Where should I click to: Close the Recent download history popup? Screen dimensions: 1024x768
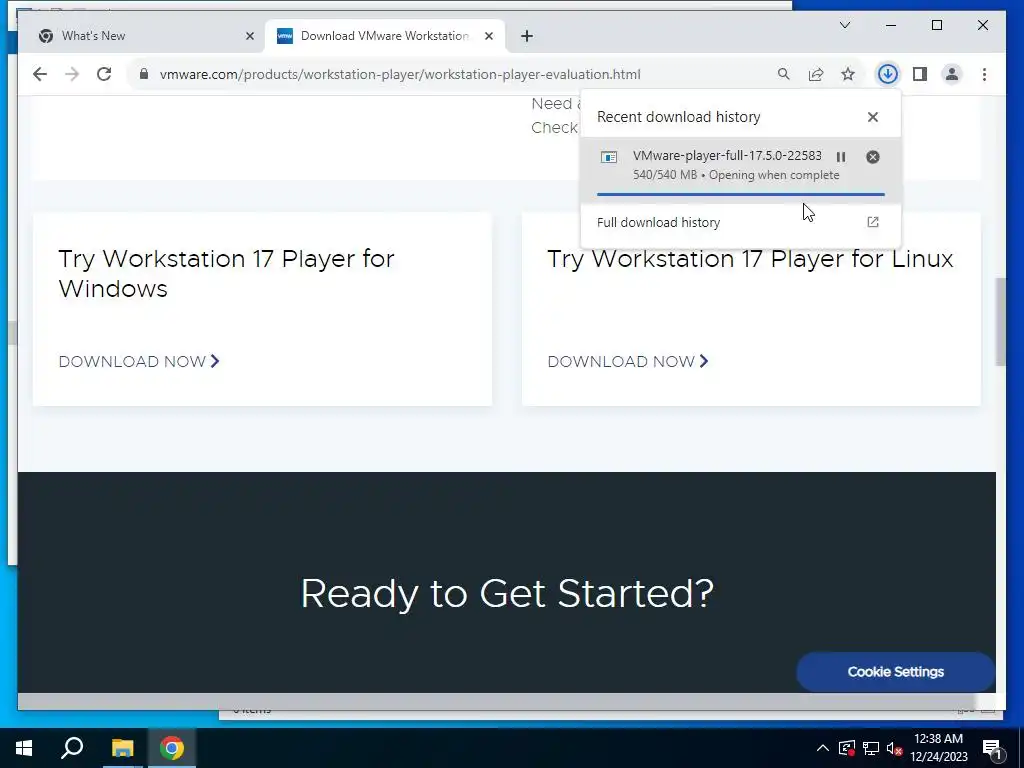point(872,117)
